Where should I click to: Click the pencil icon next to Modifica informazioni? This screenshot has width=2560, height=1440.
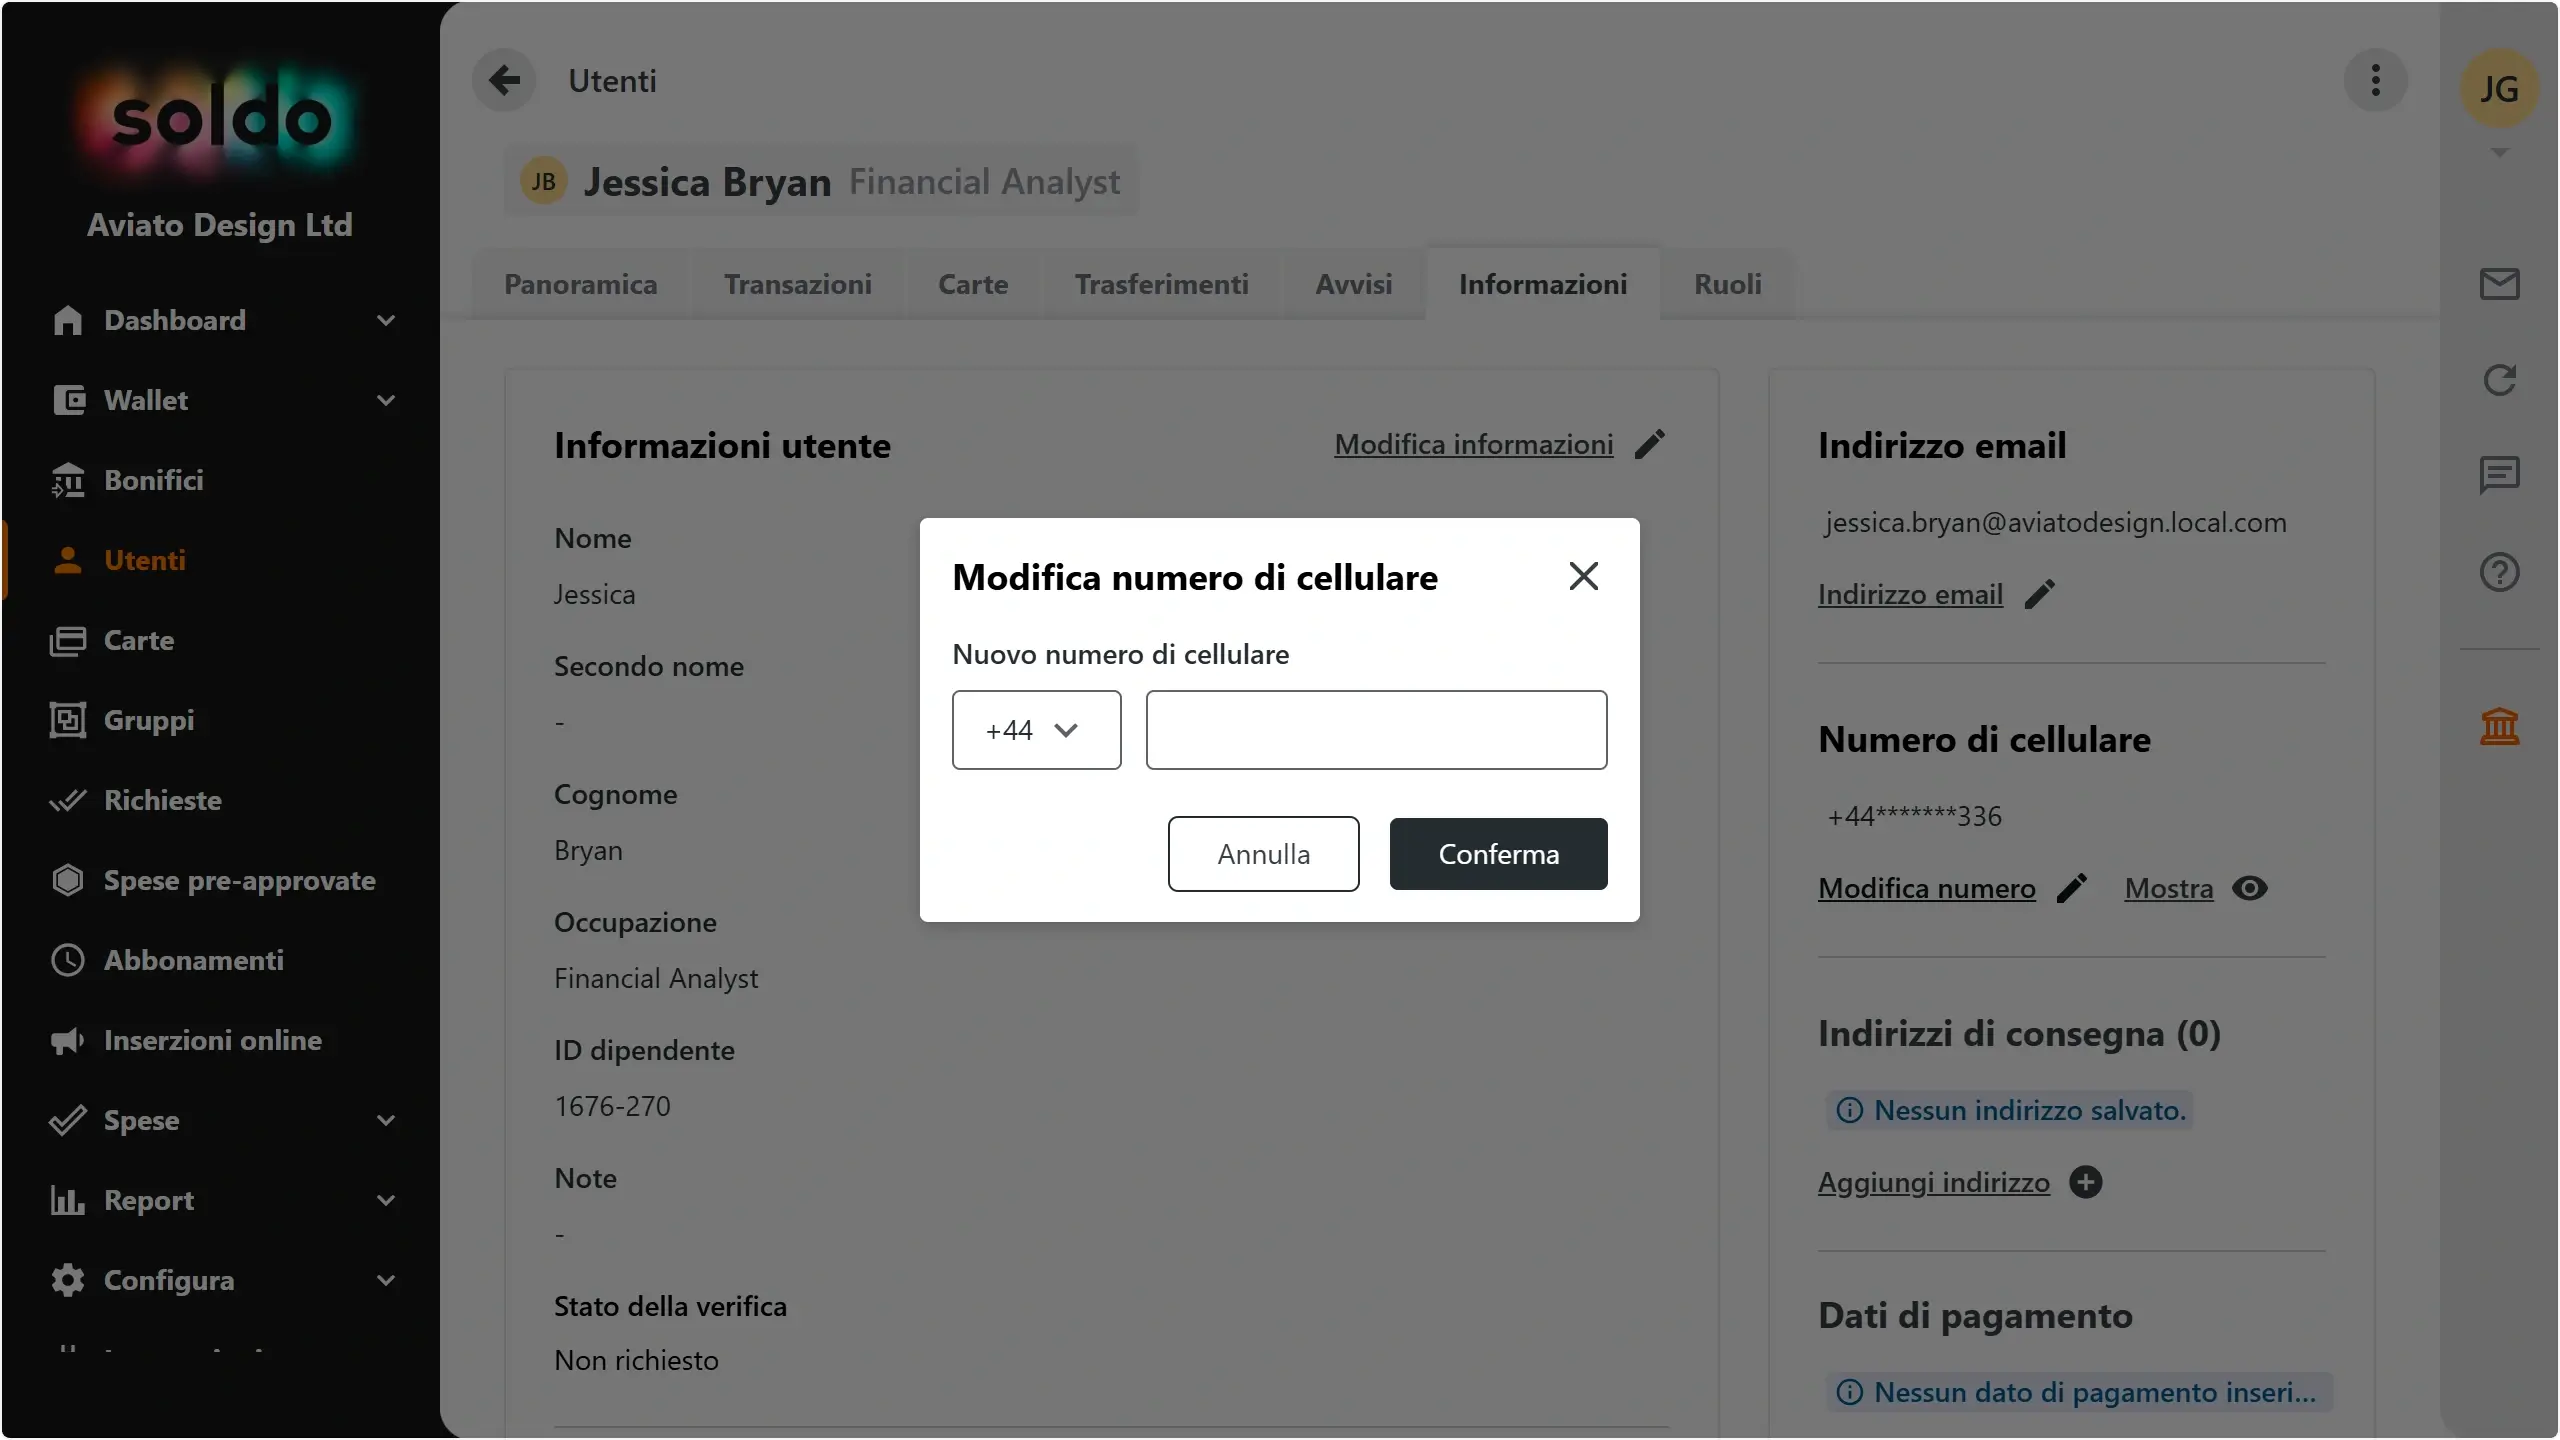tap(1650, 444)
